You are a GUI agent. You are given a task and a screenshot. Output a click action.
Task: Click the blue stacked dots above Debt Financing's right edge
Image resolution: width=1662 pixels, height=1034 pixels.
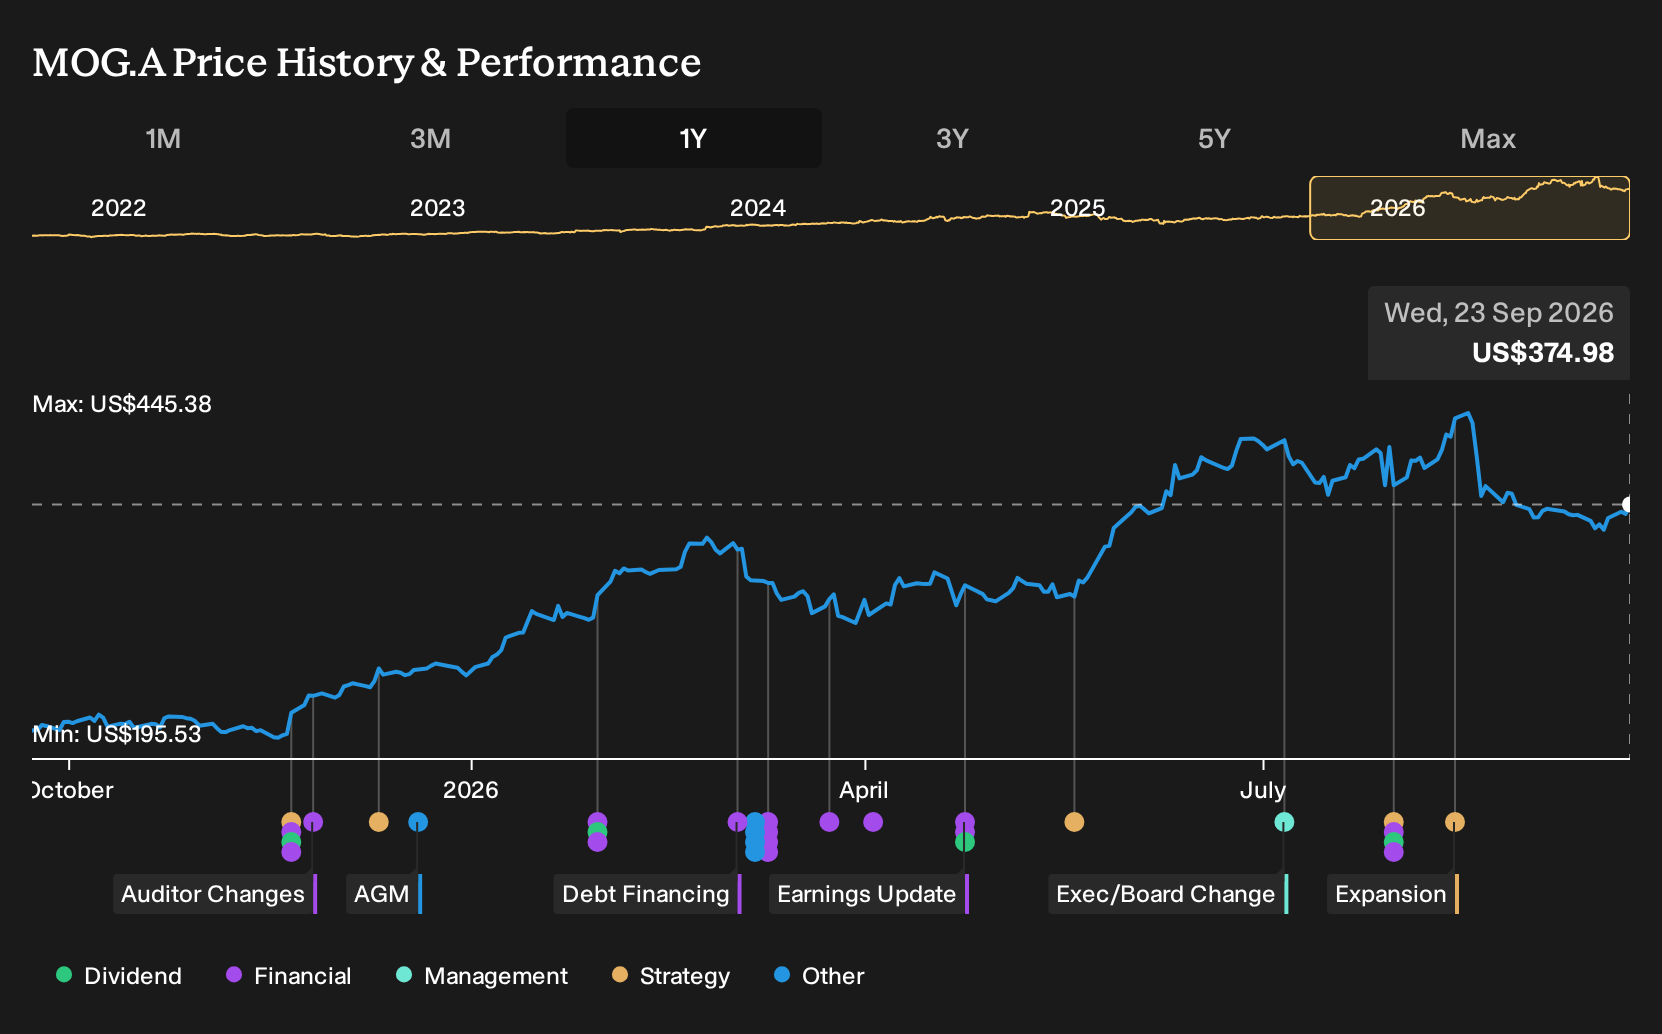click(755, 837)
